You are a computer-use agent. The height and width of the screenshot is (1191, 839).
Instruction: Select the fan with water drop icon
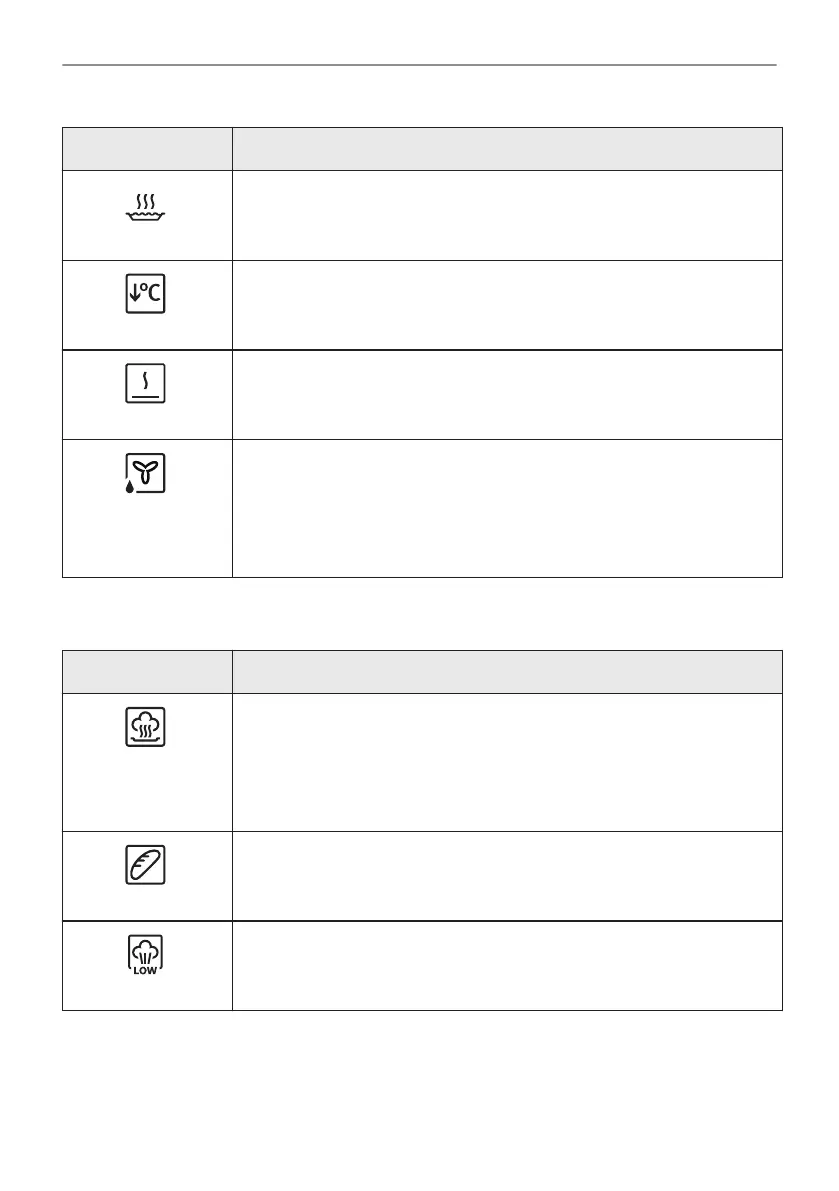[x=146, y=473]
